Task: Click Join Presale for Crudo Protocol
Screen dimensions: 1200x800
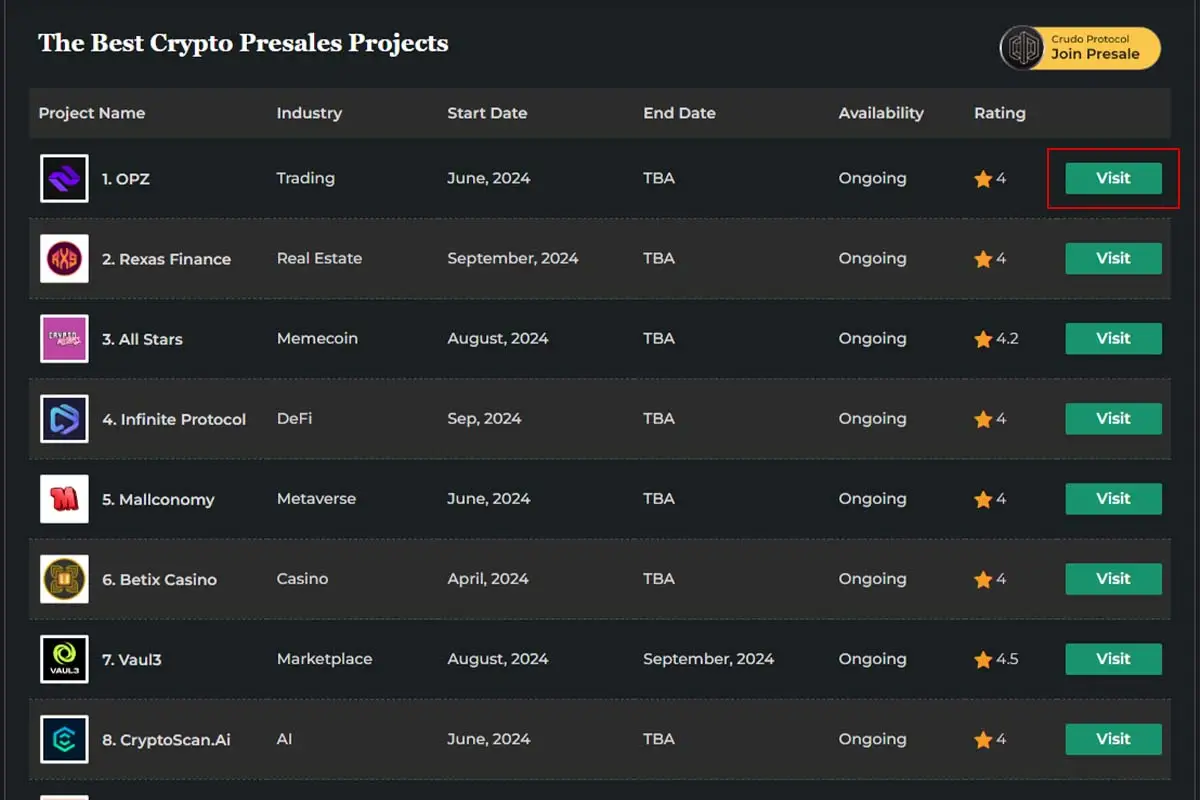Action: 1095,55
